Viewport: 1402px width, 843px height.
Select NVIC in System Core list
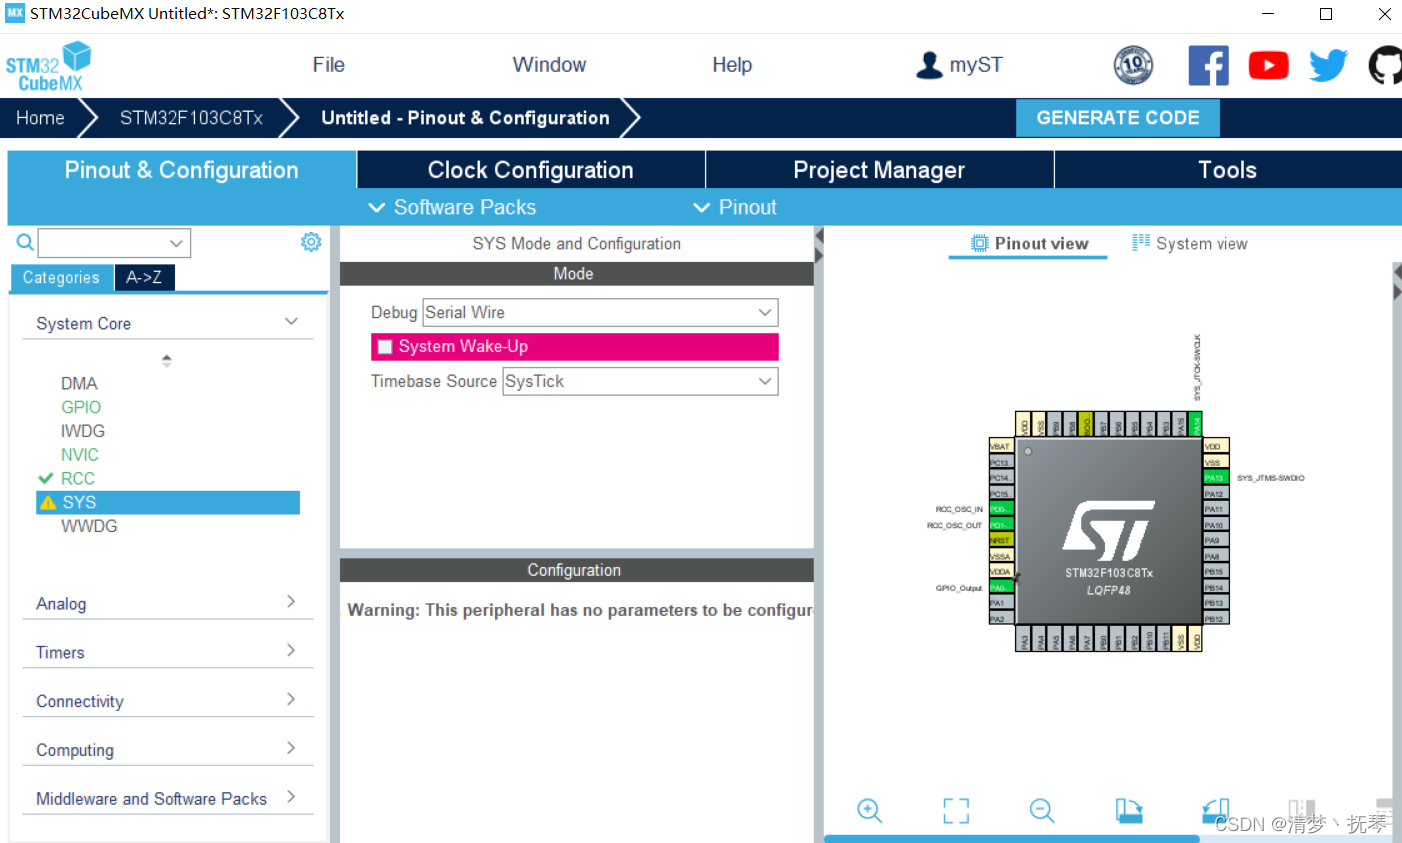coord(80,454)
